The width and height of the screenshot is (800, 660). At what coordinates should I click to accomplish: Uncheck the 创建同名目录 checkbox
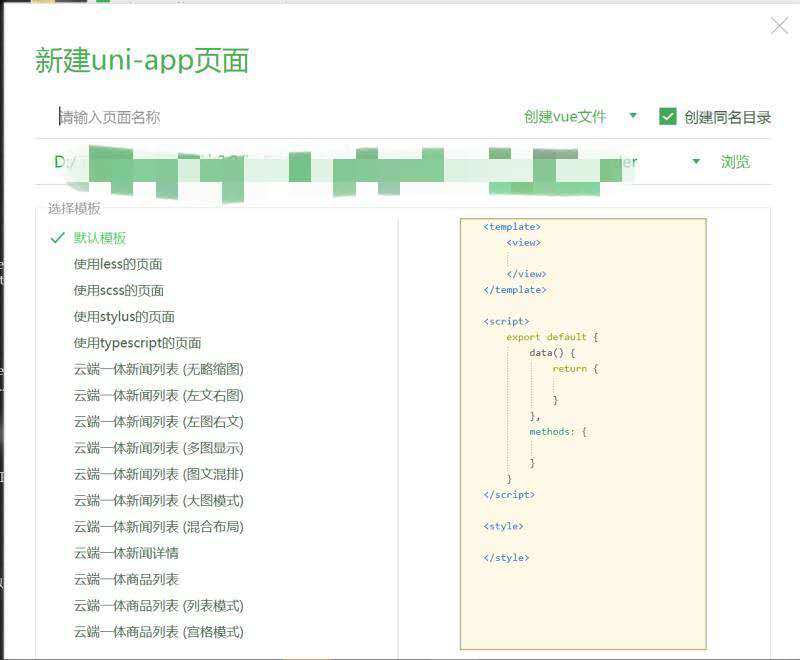coord(668,117)
